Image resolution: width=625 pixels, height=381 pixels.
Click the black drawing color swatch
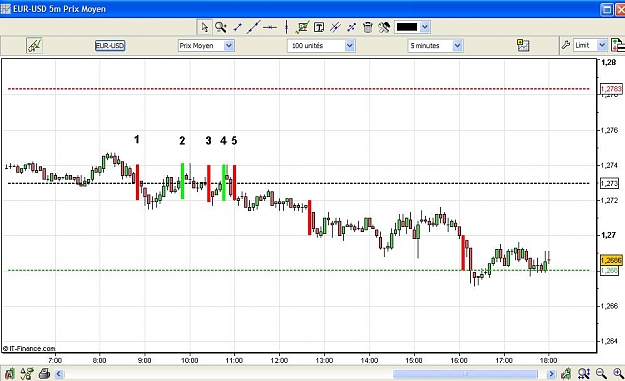click(x=407, y=27)
